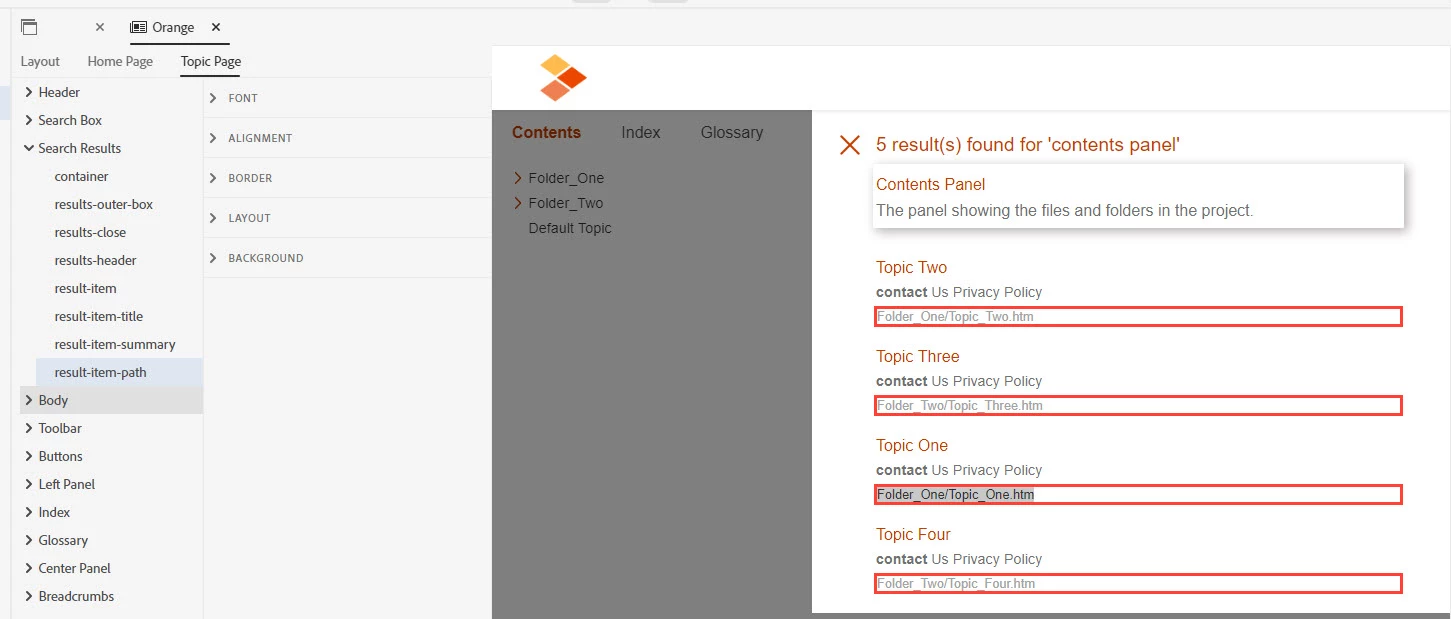Click the skin icon on the Orange tab
The width and height of the screenshot is (1451, 619).
pos(139,28)
